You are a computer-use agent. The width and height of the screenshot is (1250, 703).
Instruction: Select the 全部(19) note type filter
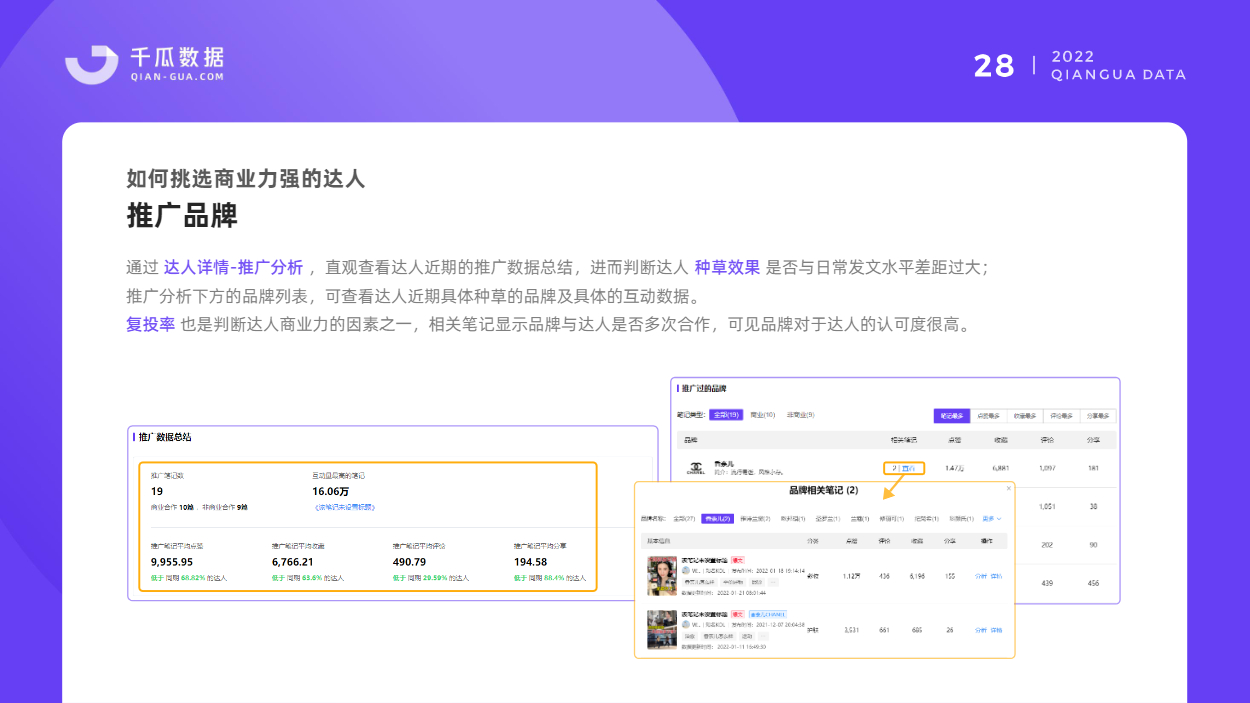tap(726, 415)
